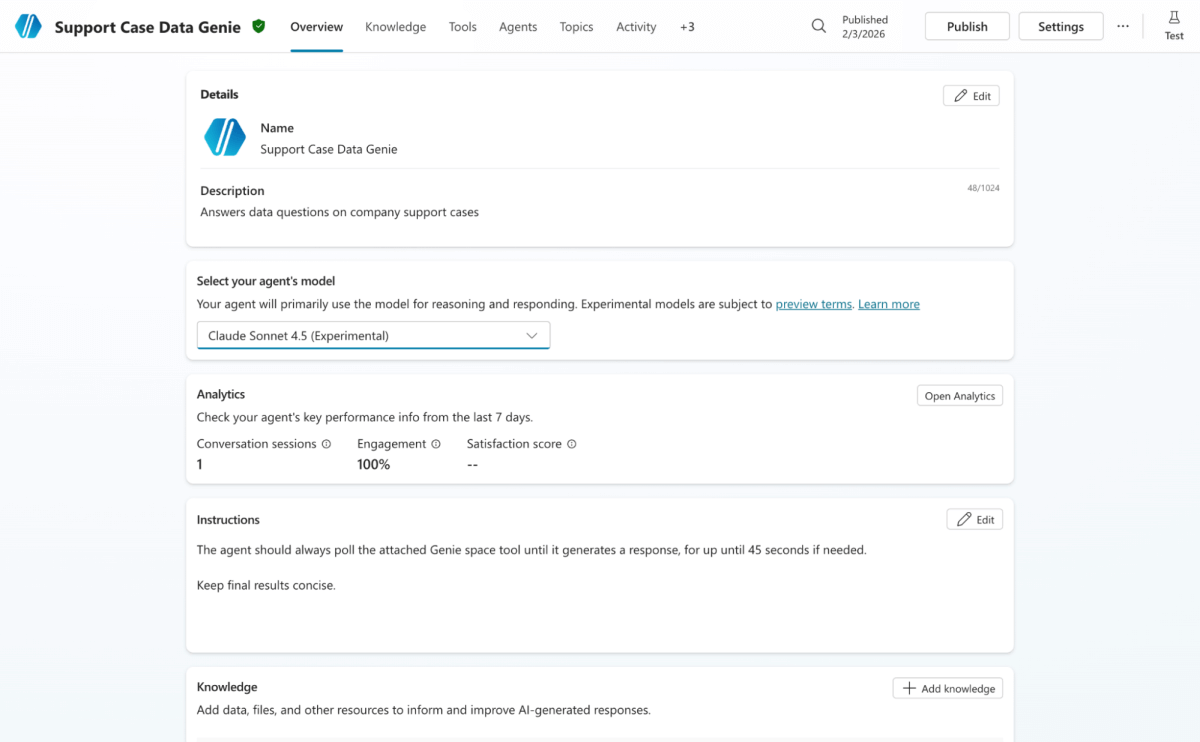Viewport: 1200px width, 742px height.
Task: Click the info icon next to Conversation sessions
Action: click(327, 444)
